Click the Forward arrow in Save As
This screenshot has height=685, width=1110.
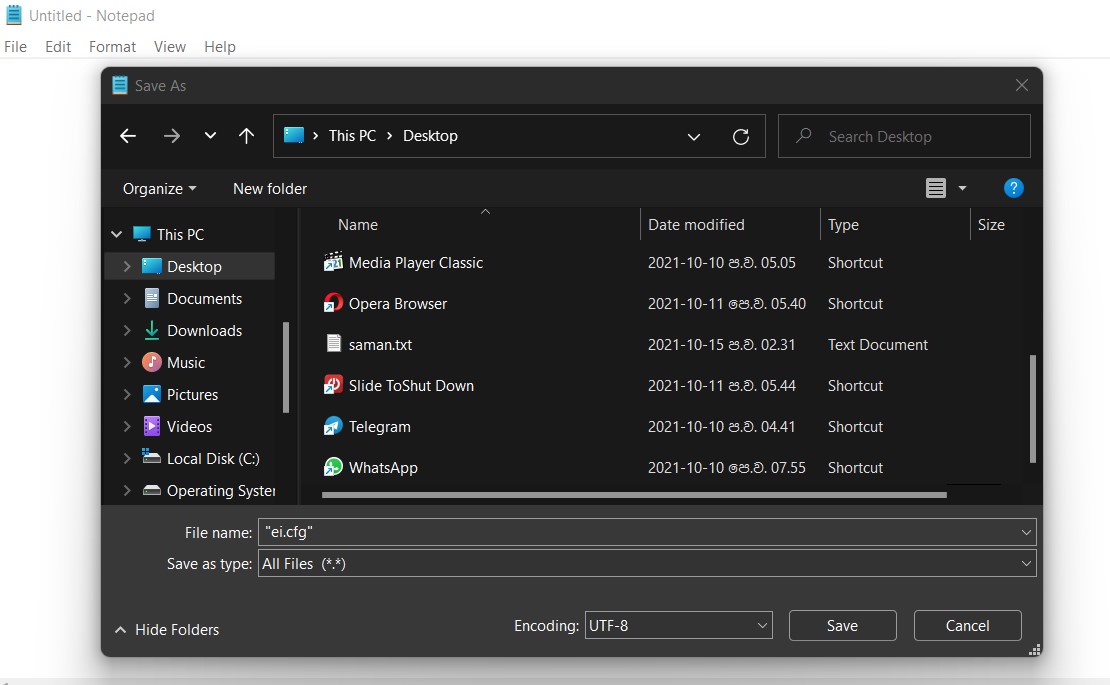171,136
